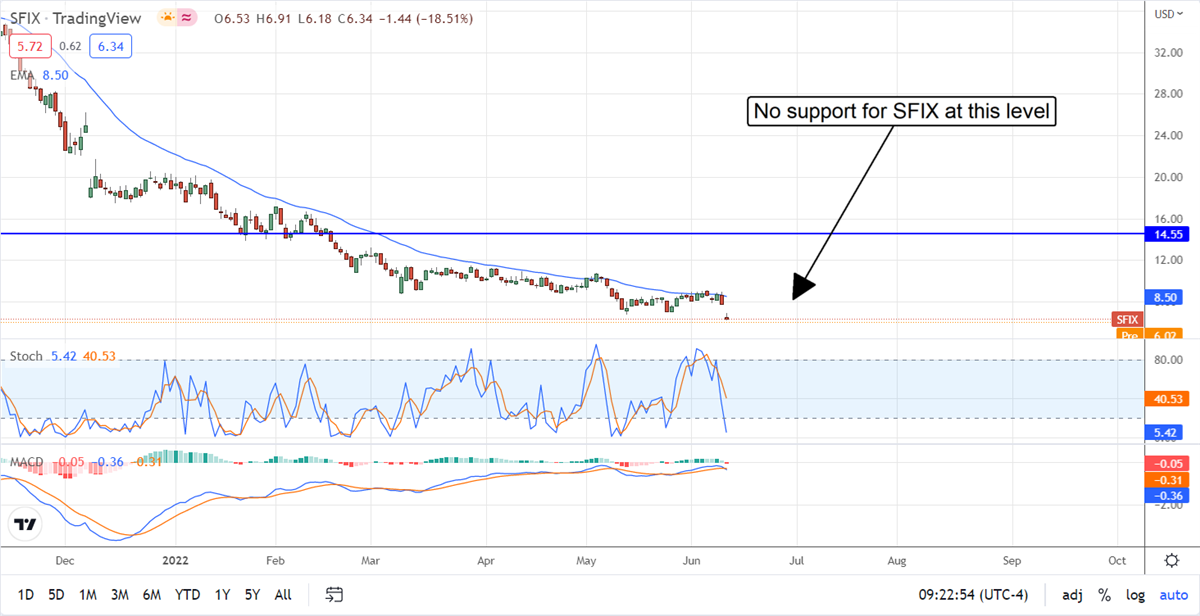Open the go to date calendar icon

point(335,595)
